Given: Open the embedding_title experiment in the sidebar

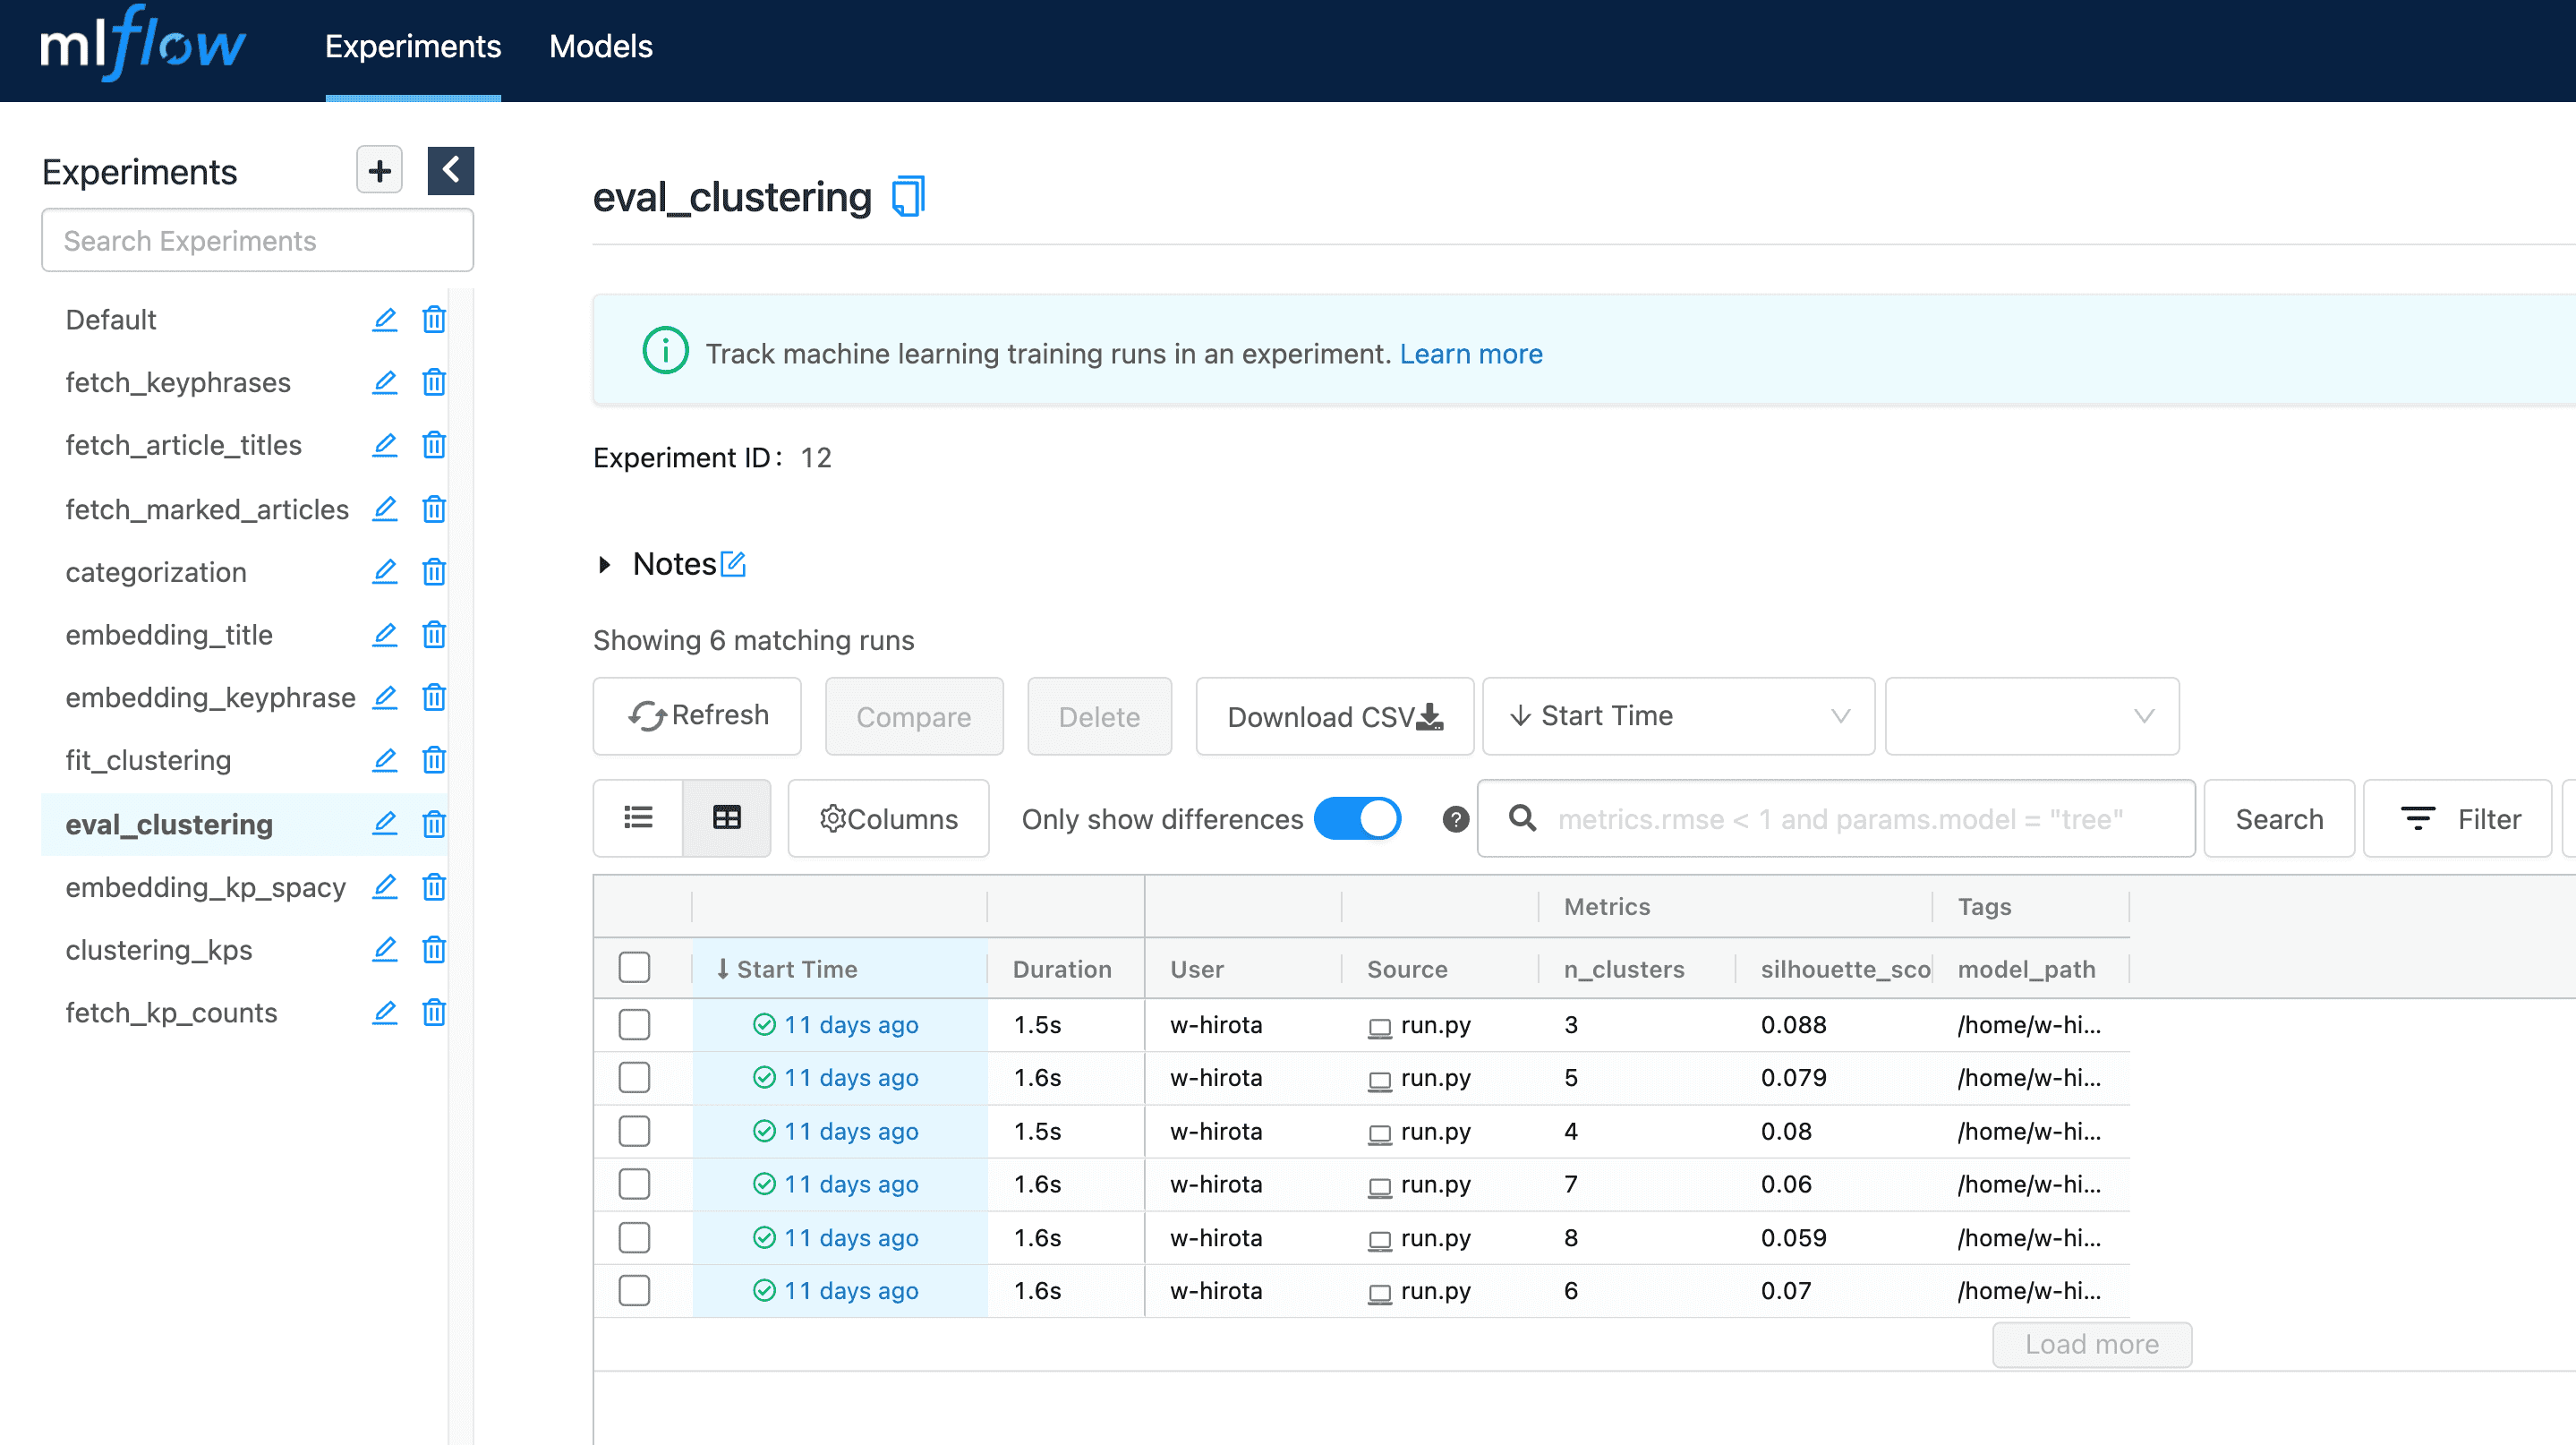Looking at the screenshot, I should click(x=169, y=635).
